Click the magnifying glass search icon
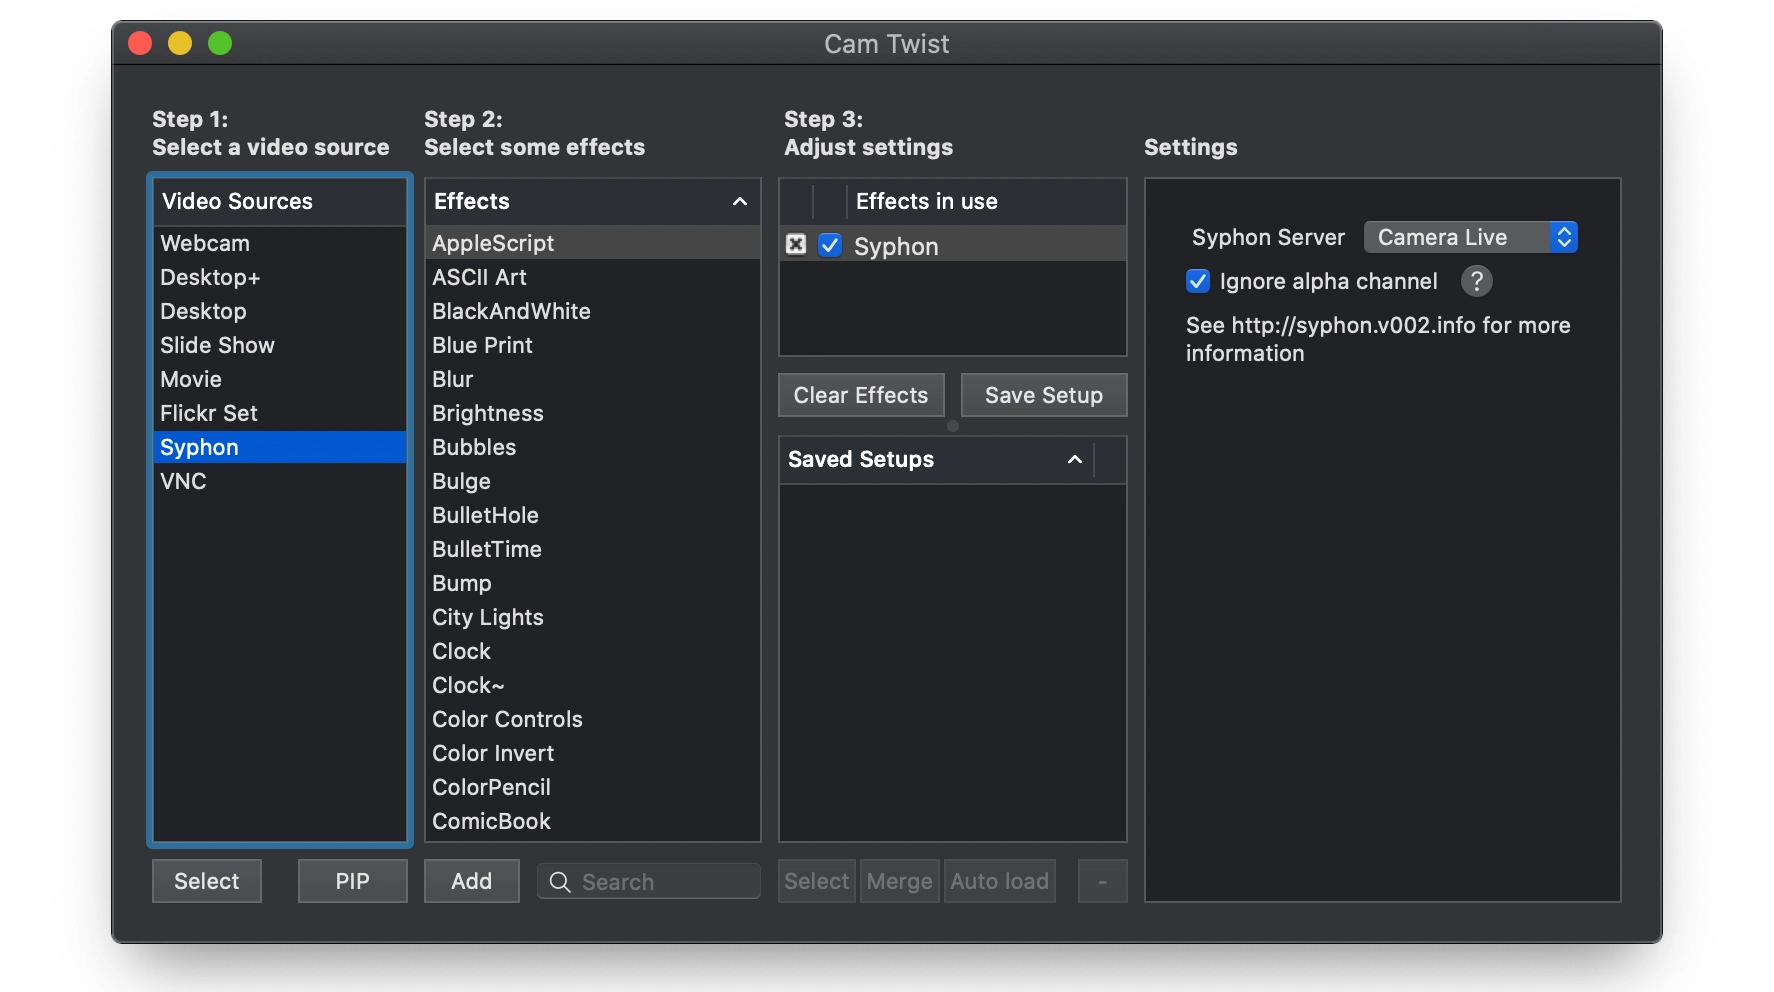Image resolution: width=1774 pixels, height=992 pixels. point(560,882)
